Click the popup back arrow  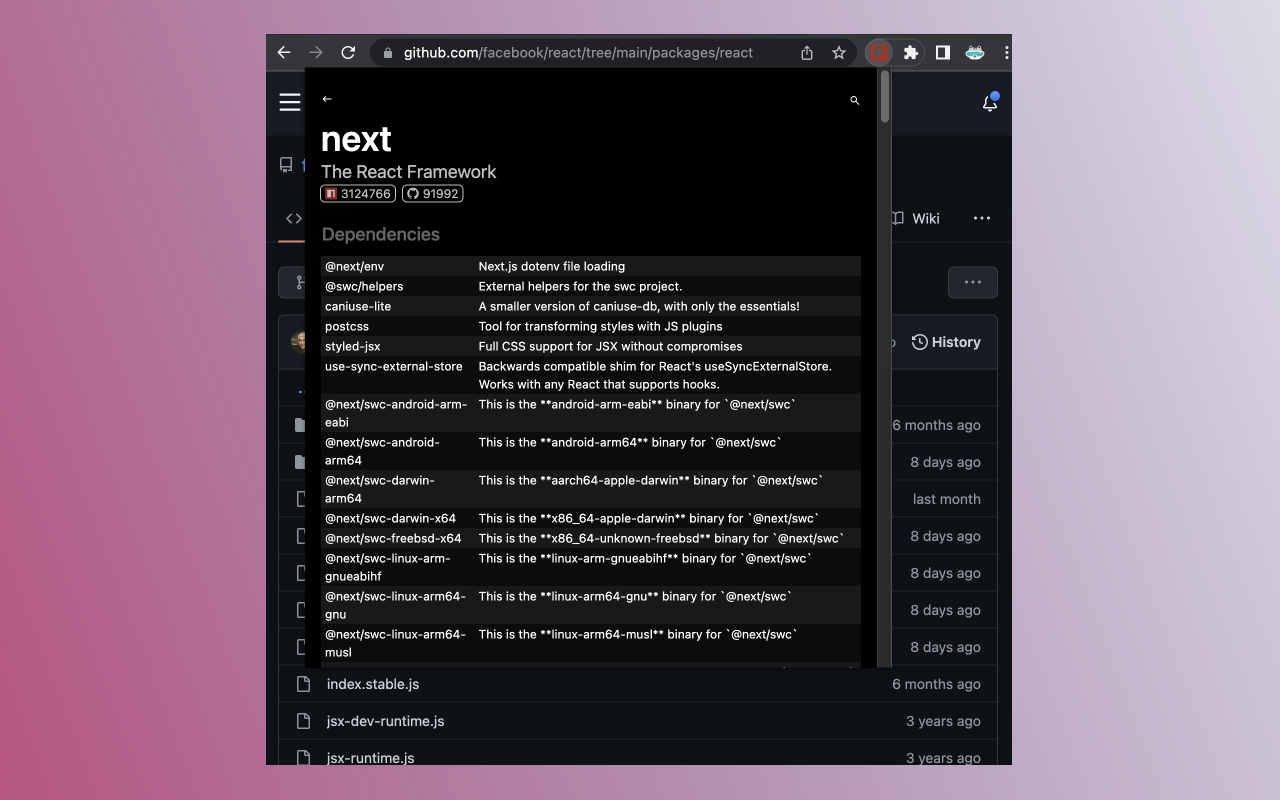pyautogui.click(x=327, y=99)
